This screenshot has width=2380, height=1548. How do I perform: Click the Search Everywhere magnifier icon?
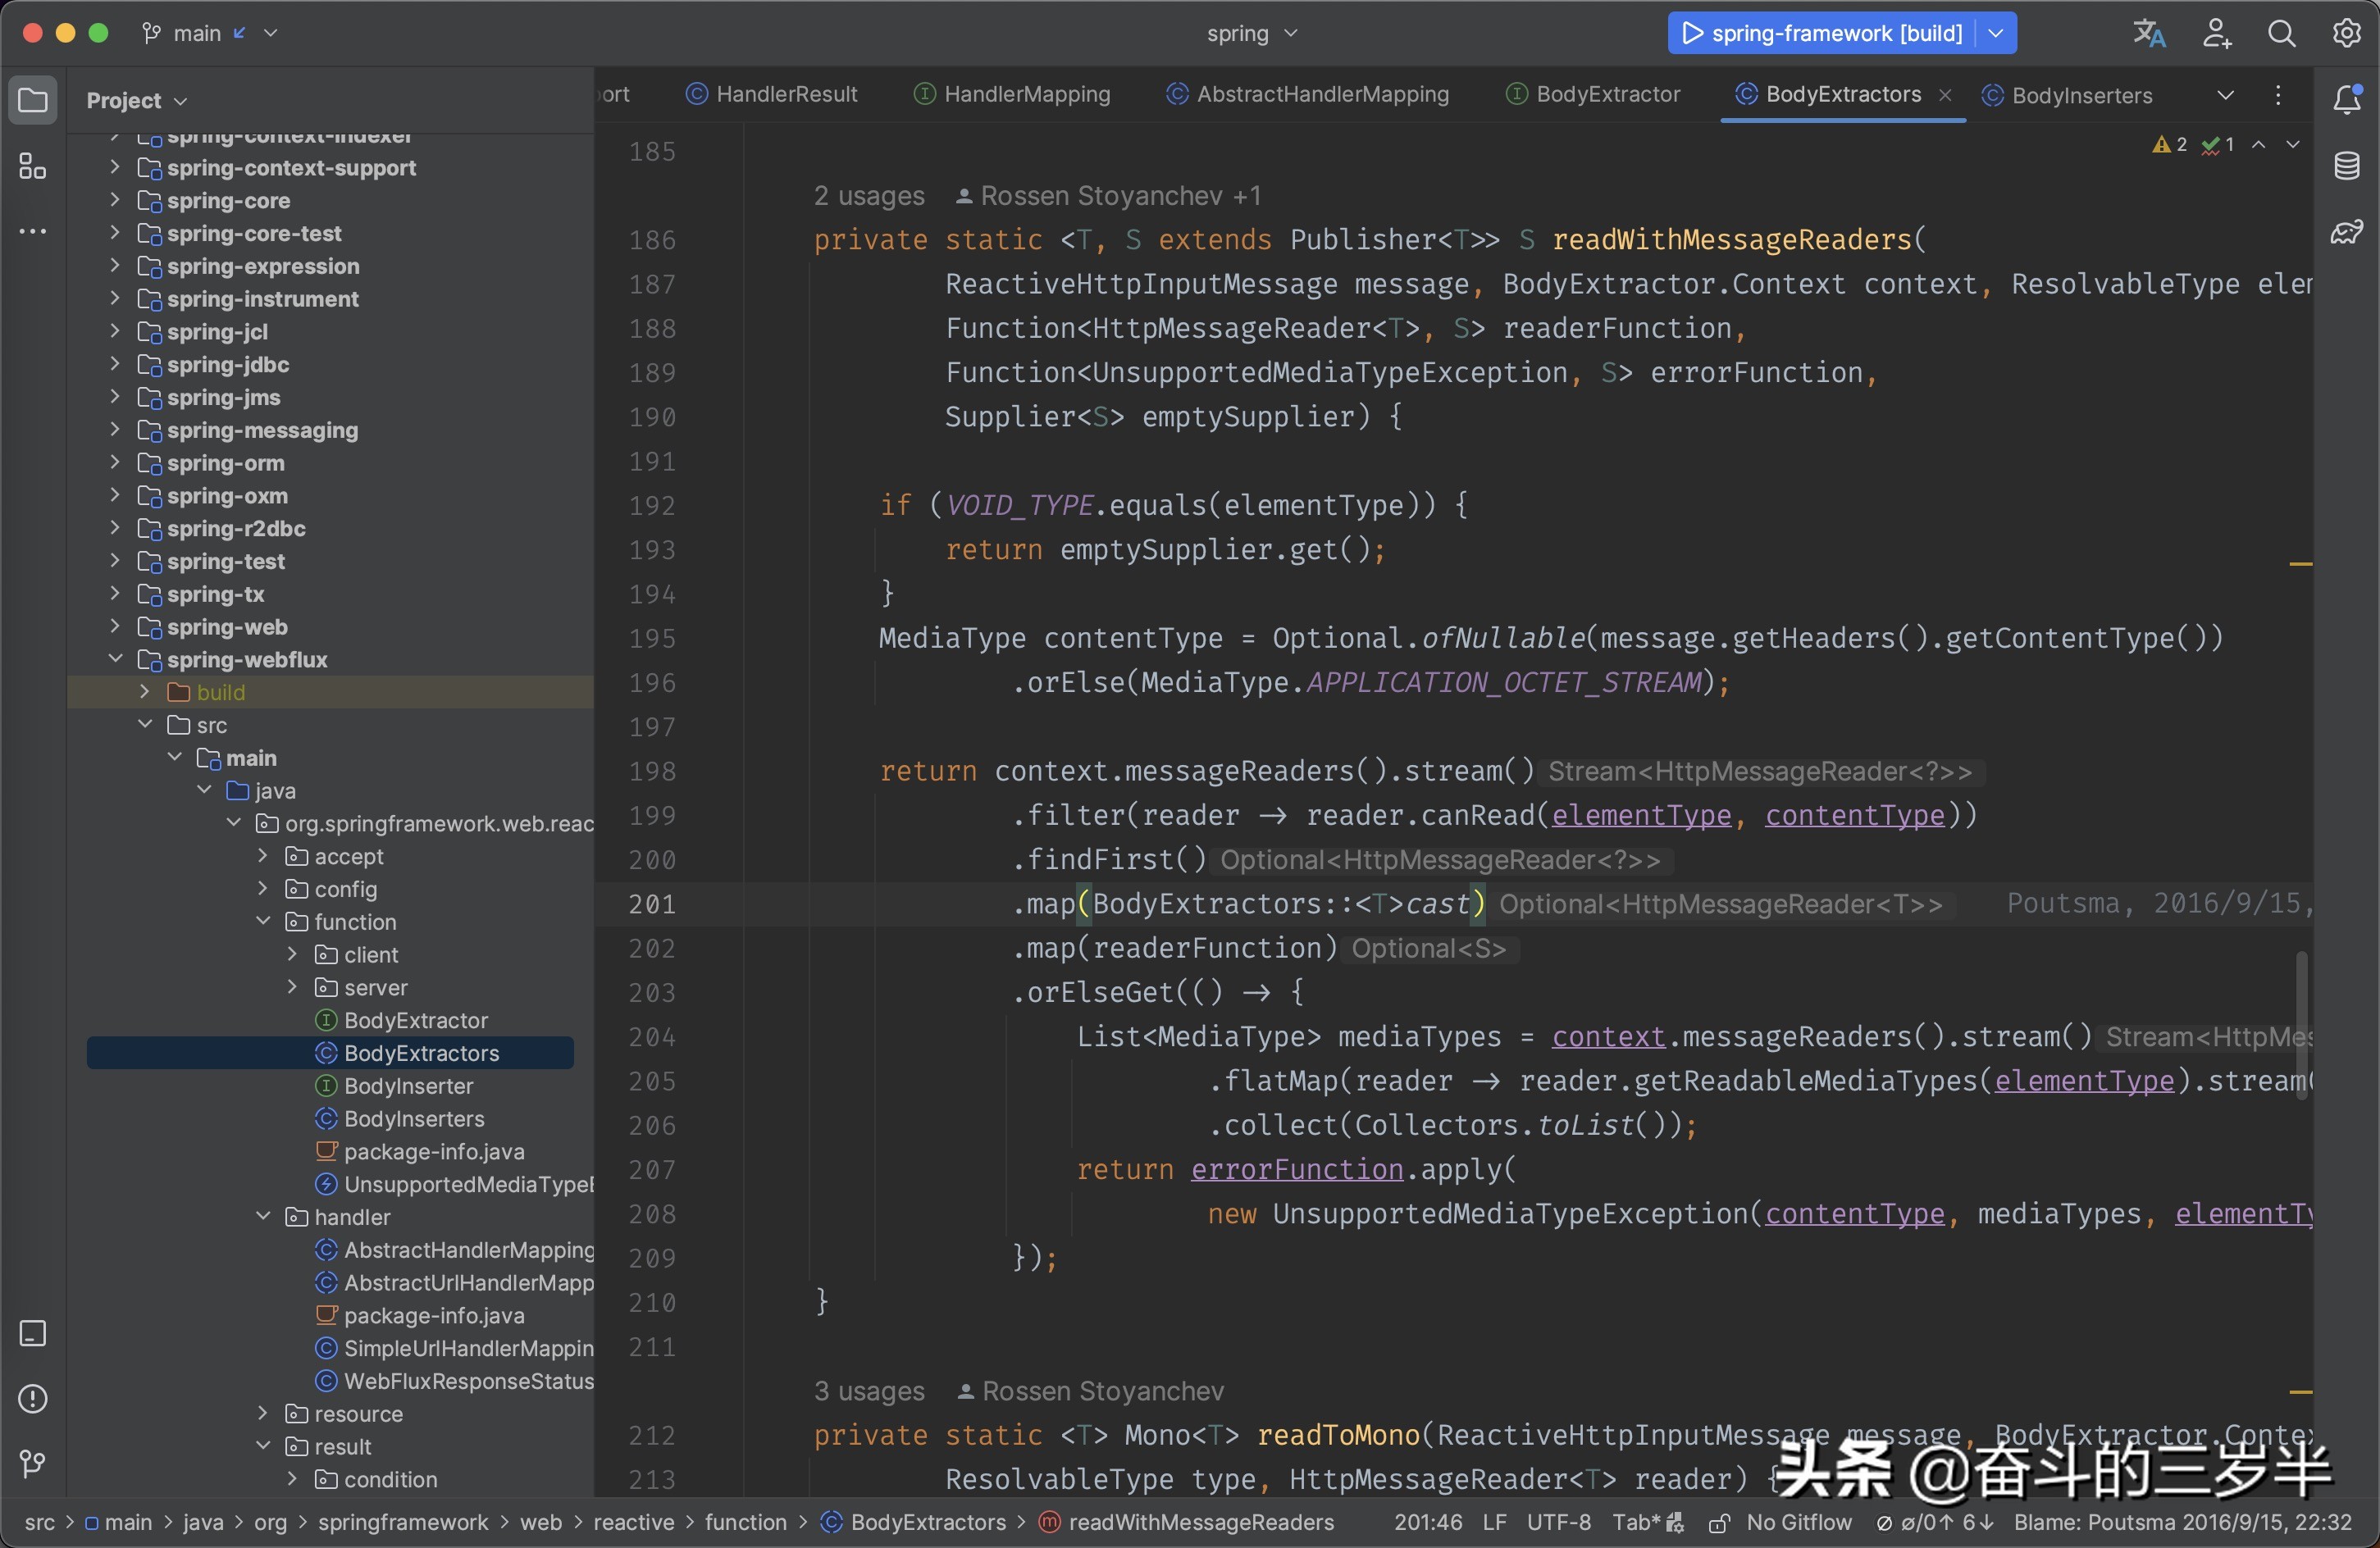coord(2281,33)
